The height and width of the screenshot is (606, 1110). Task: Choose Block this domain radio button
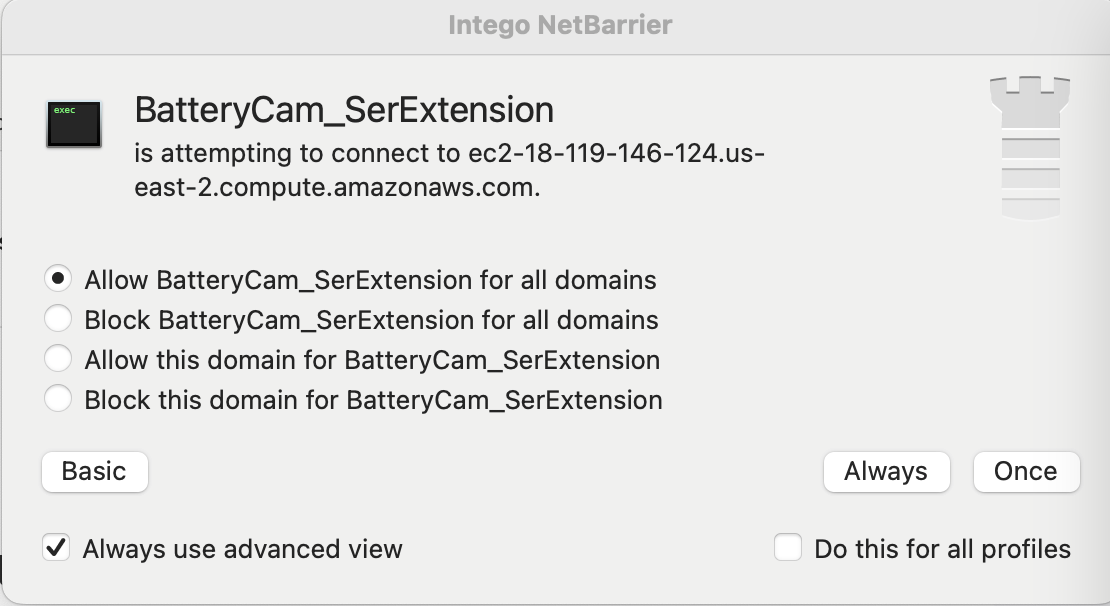click(x=58, y=399)
